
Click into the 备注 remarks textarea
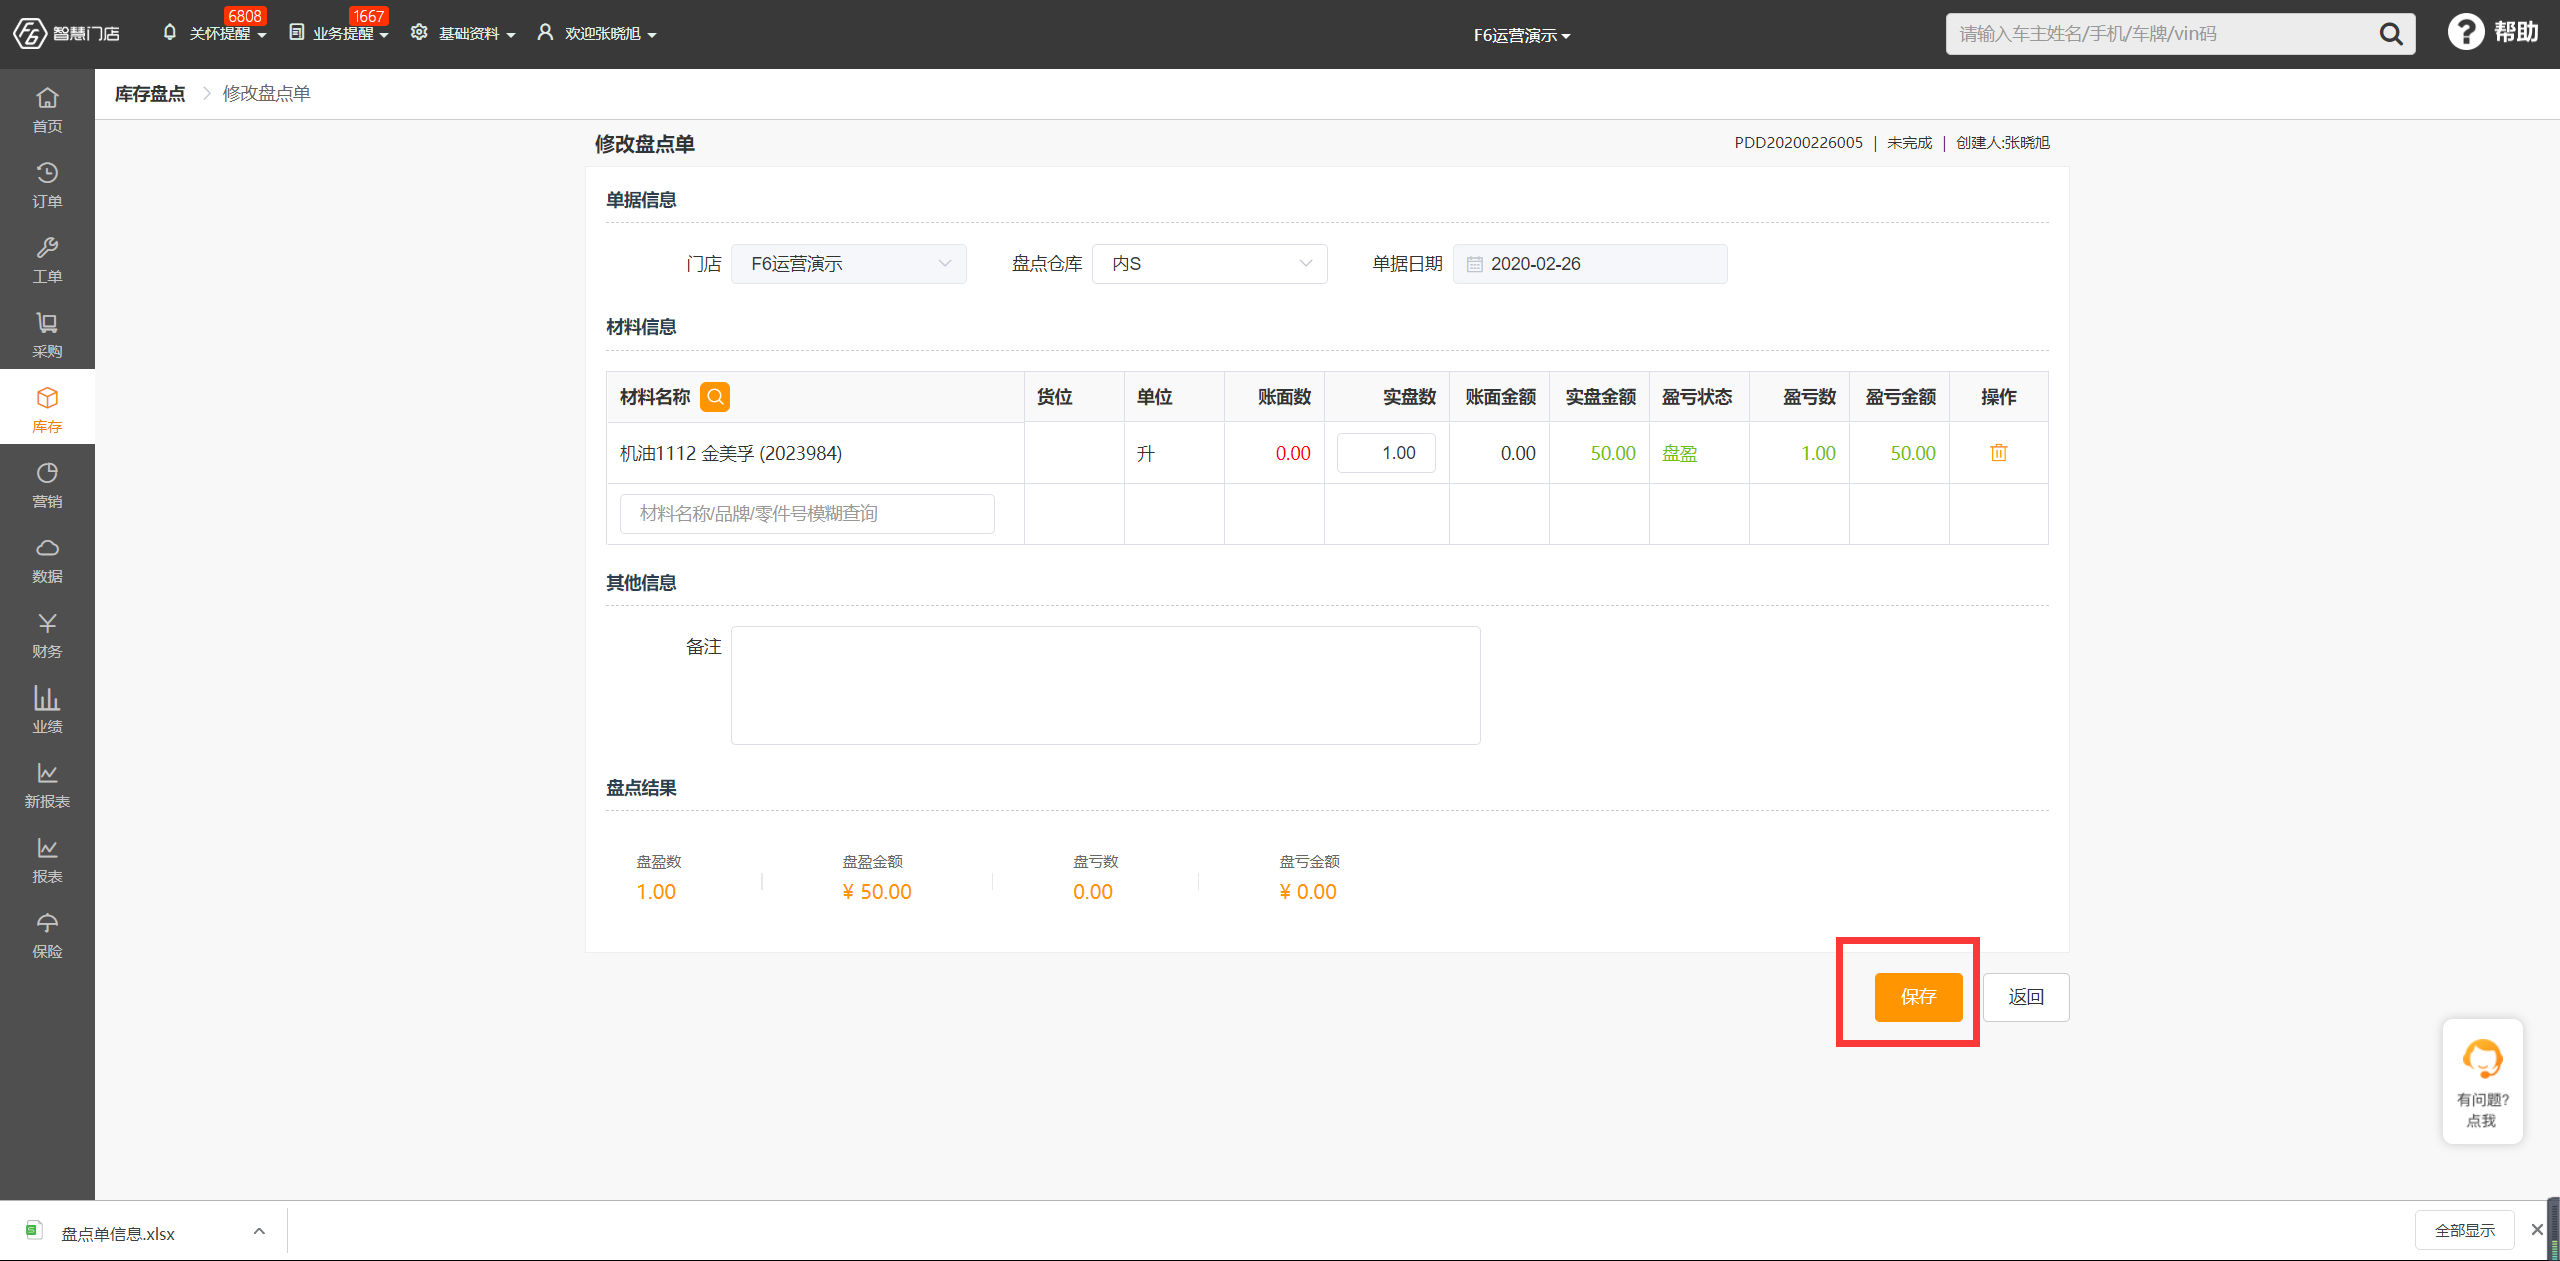point(1105,685)
